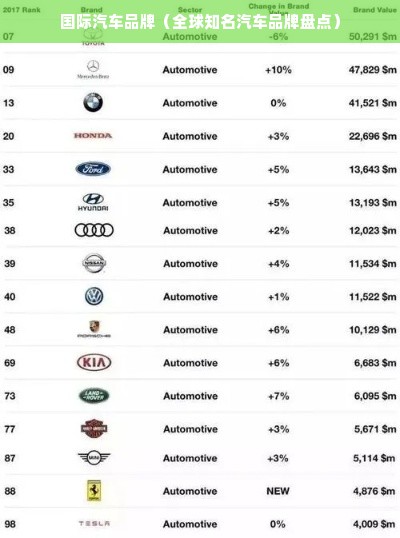Select the Tesla wordmark logo
The height and width of the screenshot is (538, 400).
(94, 524)
